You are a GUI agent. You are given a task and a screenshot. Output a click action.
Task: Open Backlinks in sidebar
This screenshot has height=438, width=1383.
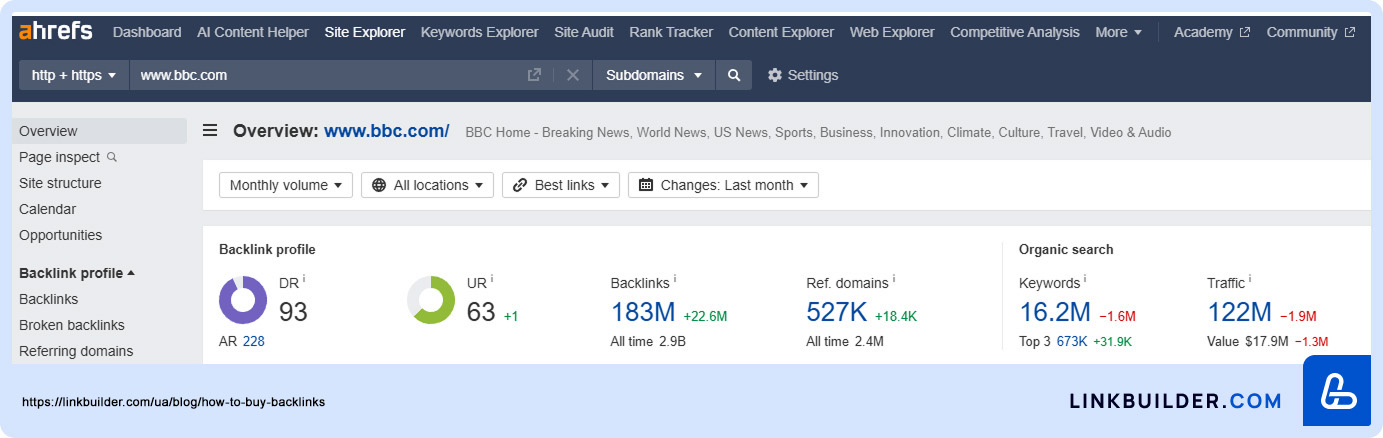click(x=48, y=299)
